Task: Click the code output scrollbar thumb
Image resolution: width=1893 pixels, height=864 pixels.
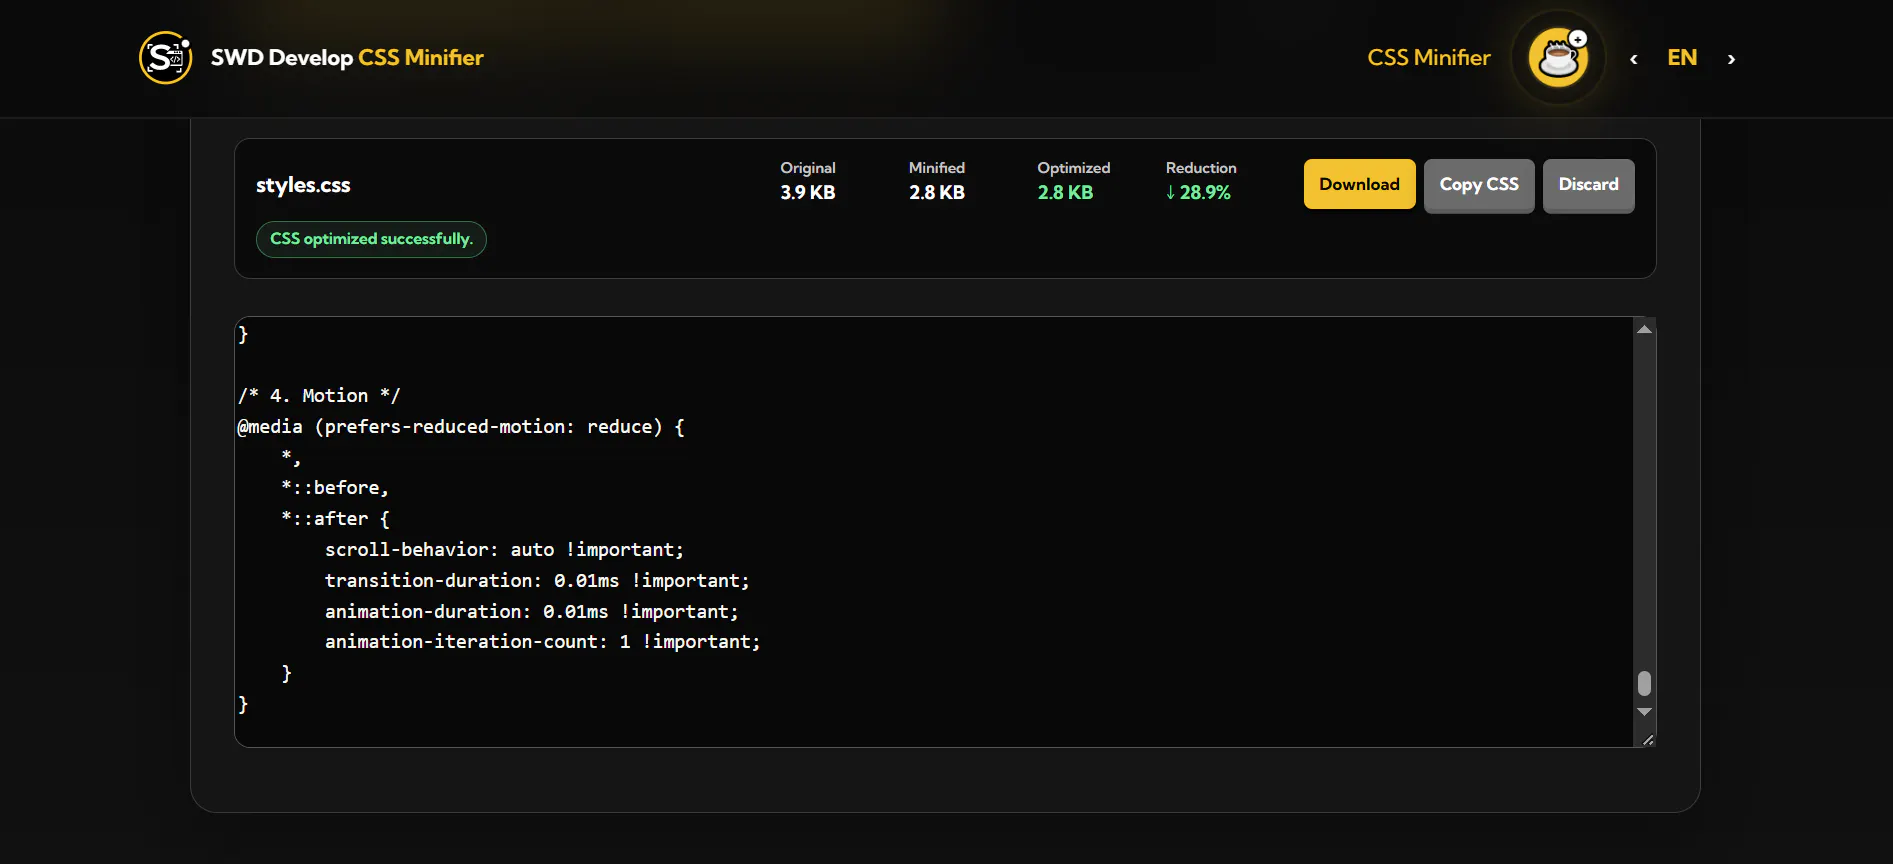Action: [x=1644, y=683]
